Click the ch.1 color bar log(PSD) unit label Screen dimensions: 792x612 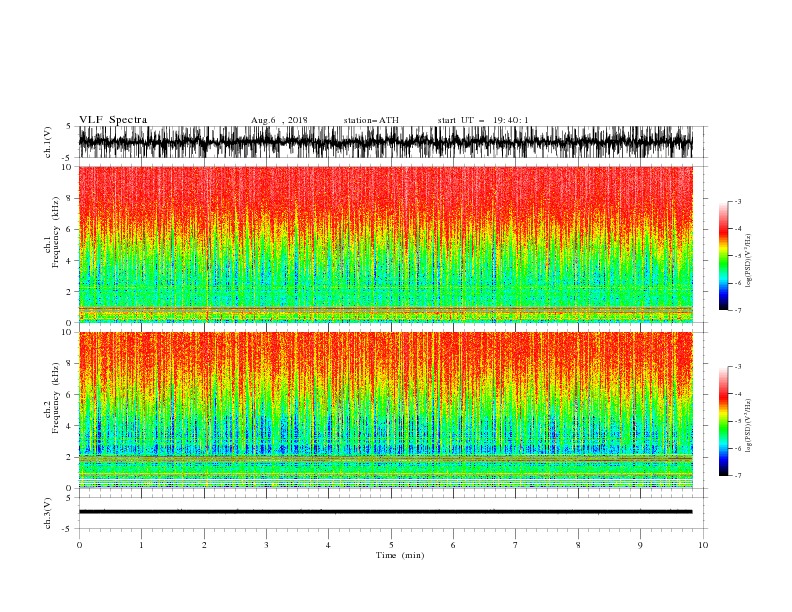pos(749,261)
